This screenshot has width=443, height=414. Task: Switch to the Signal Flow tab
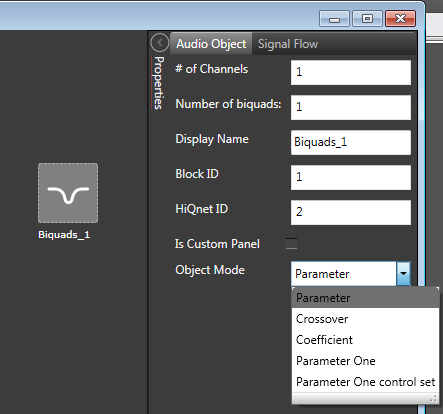click(288, 44)
